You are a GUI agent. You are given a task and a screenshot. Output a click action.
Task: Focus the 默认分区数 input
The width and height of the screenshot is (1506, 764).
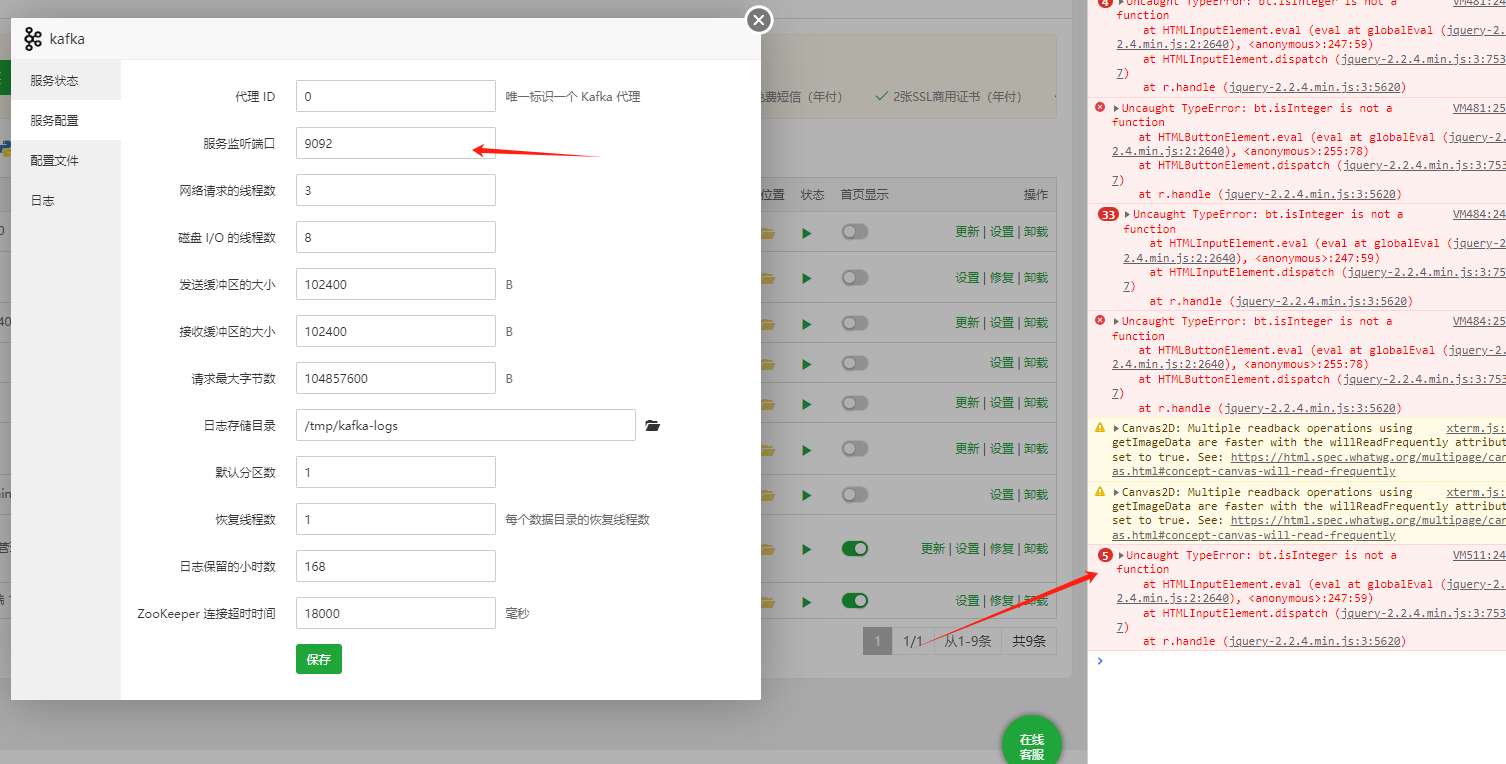396,472
